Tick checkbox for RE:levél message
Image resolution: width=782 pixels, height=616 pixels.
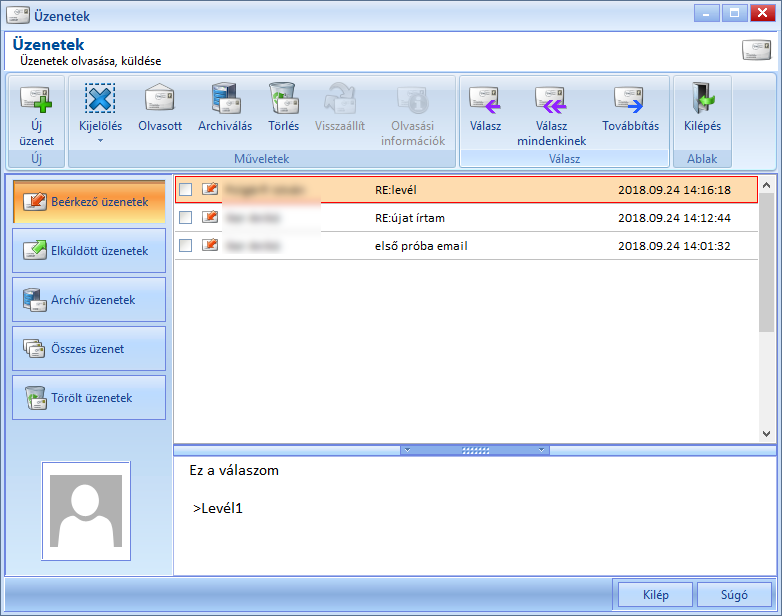click(186, 190)
